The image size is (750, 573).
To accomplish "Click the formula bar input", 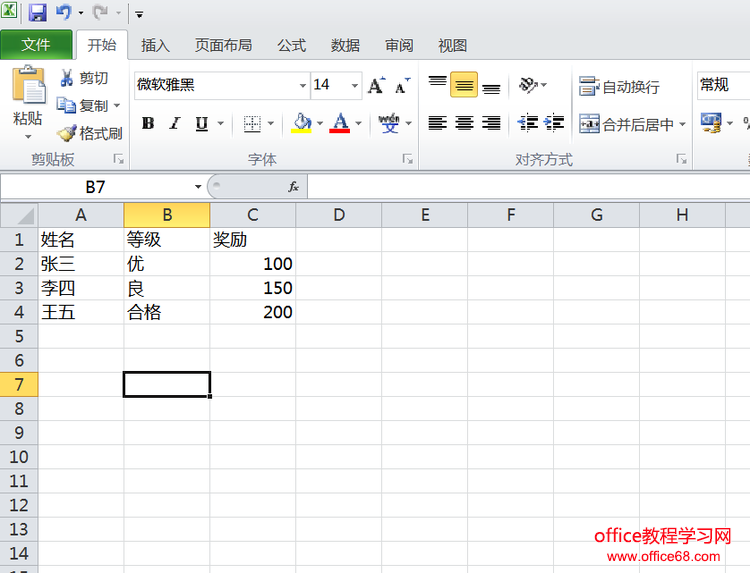I will click(x=529, y=187).
